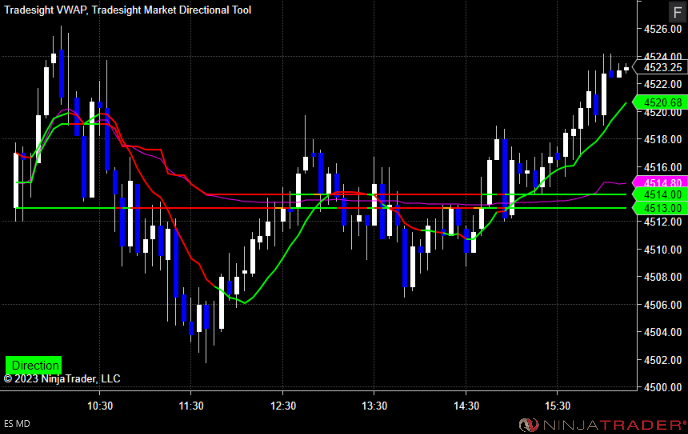The height and width of the screenshot is (434, 688).
Task: Click the 10:30 time axis label
Action: [x=100, y=406]
